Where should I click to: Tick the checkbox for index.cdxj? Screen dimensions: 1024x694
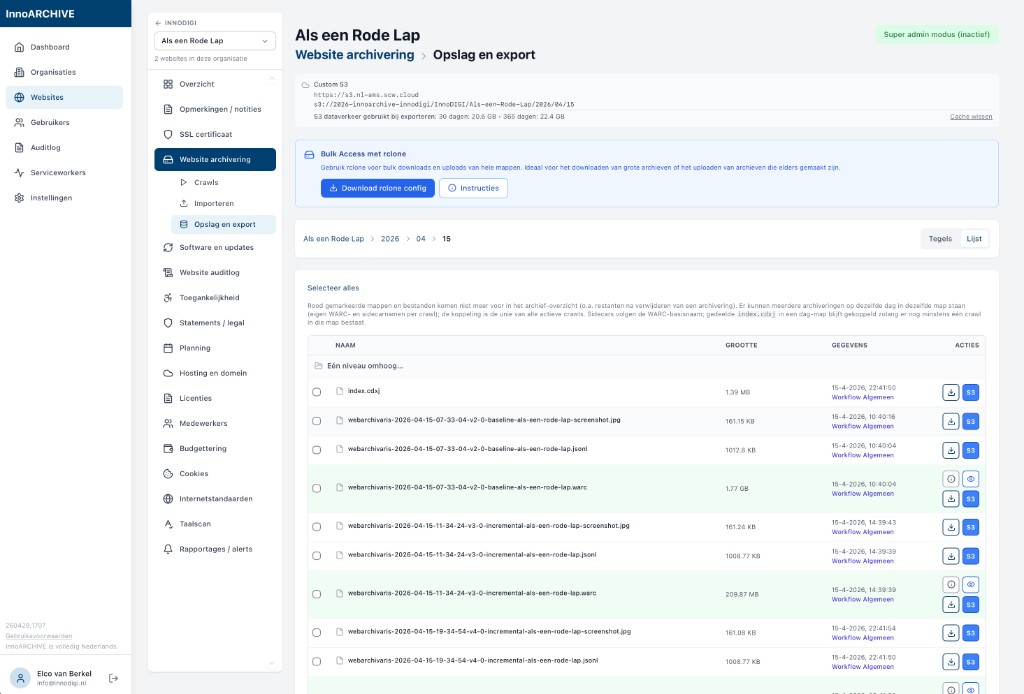point(317,392)
